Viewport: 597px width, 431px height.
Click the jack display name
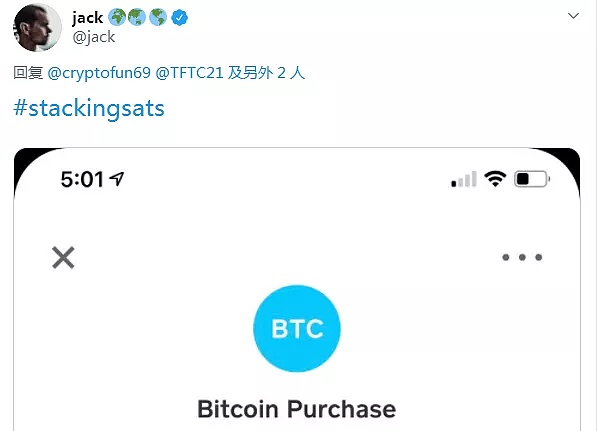pos(88,18)
